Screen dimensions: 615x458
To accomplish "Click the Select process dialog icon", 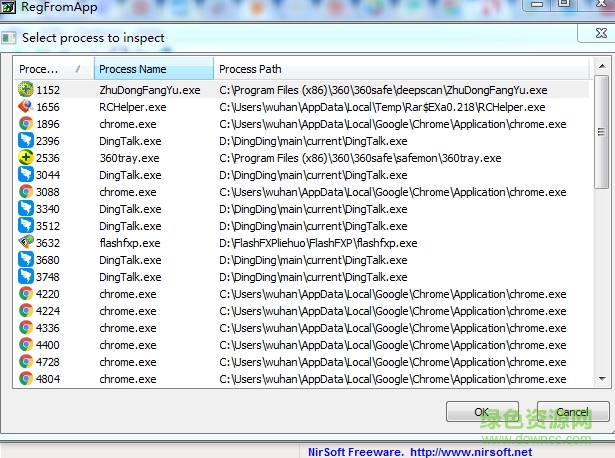I will pyautogui.click(x=9, y=38).
